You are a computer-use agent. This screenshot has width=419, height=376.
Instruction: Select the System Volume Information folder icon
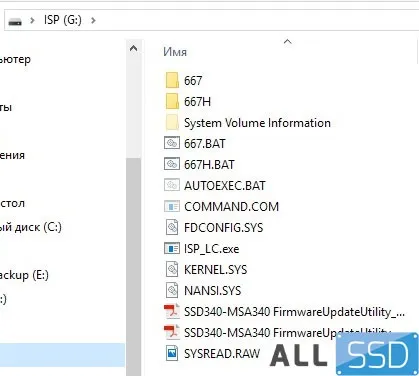(172, 122)
